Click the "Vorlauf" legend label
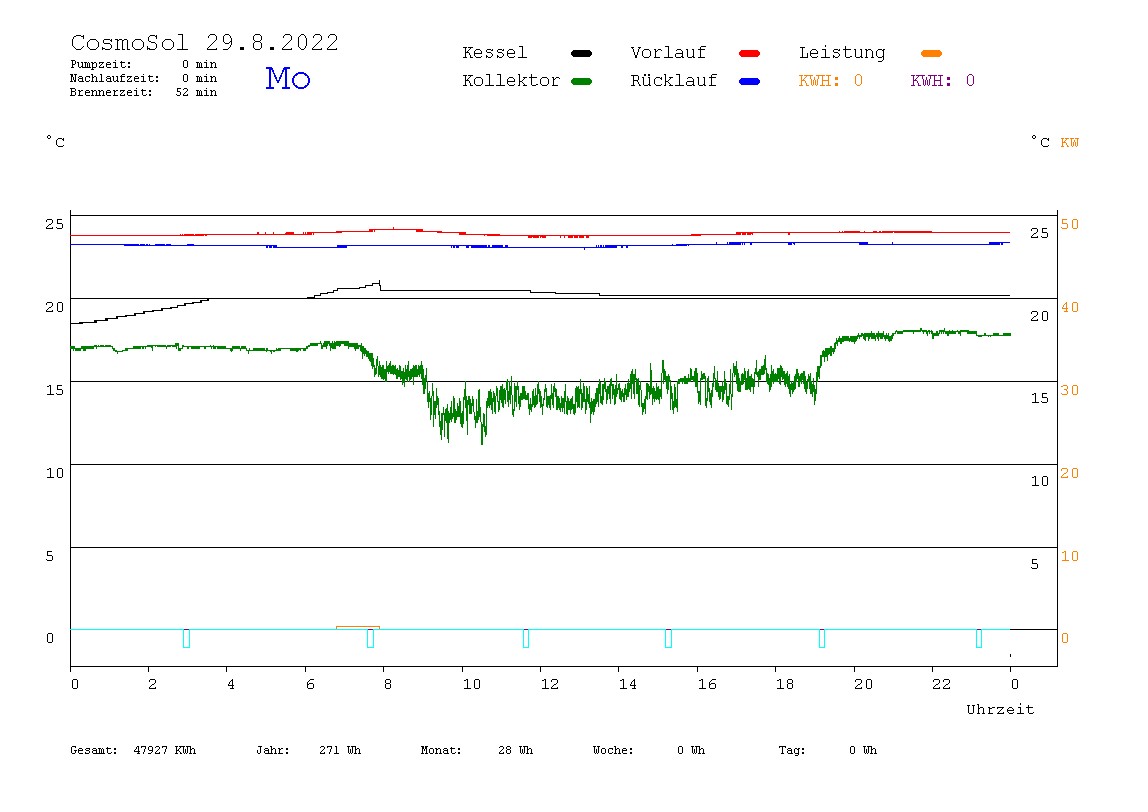 [x=668, y=53]
